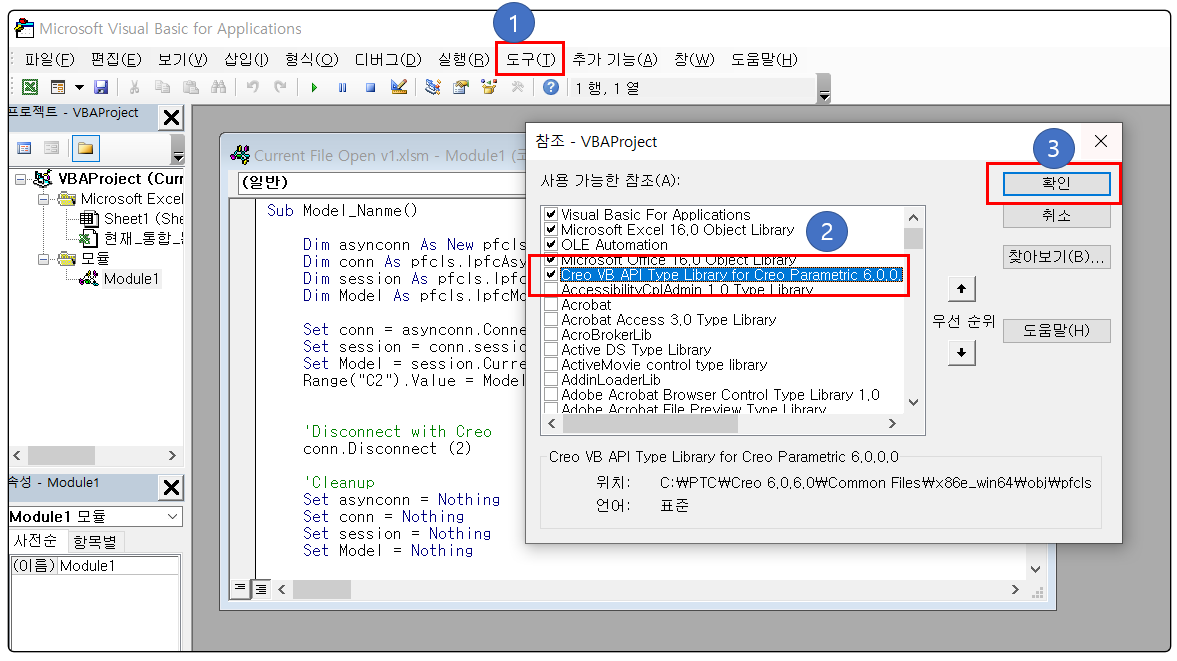Move reference priority up arrow button
This screenshot has height=661, width=1177.
pos(962,289)
